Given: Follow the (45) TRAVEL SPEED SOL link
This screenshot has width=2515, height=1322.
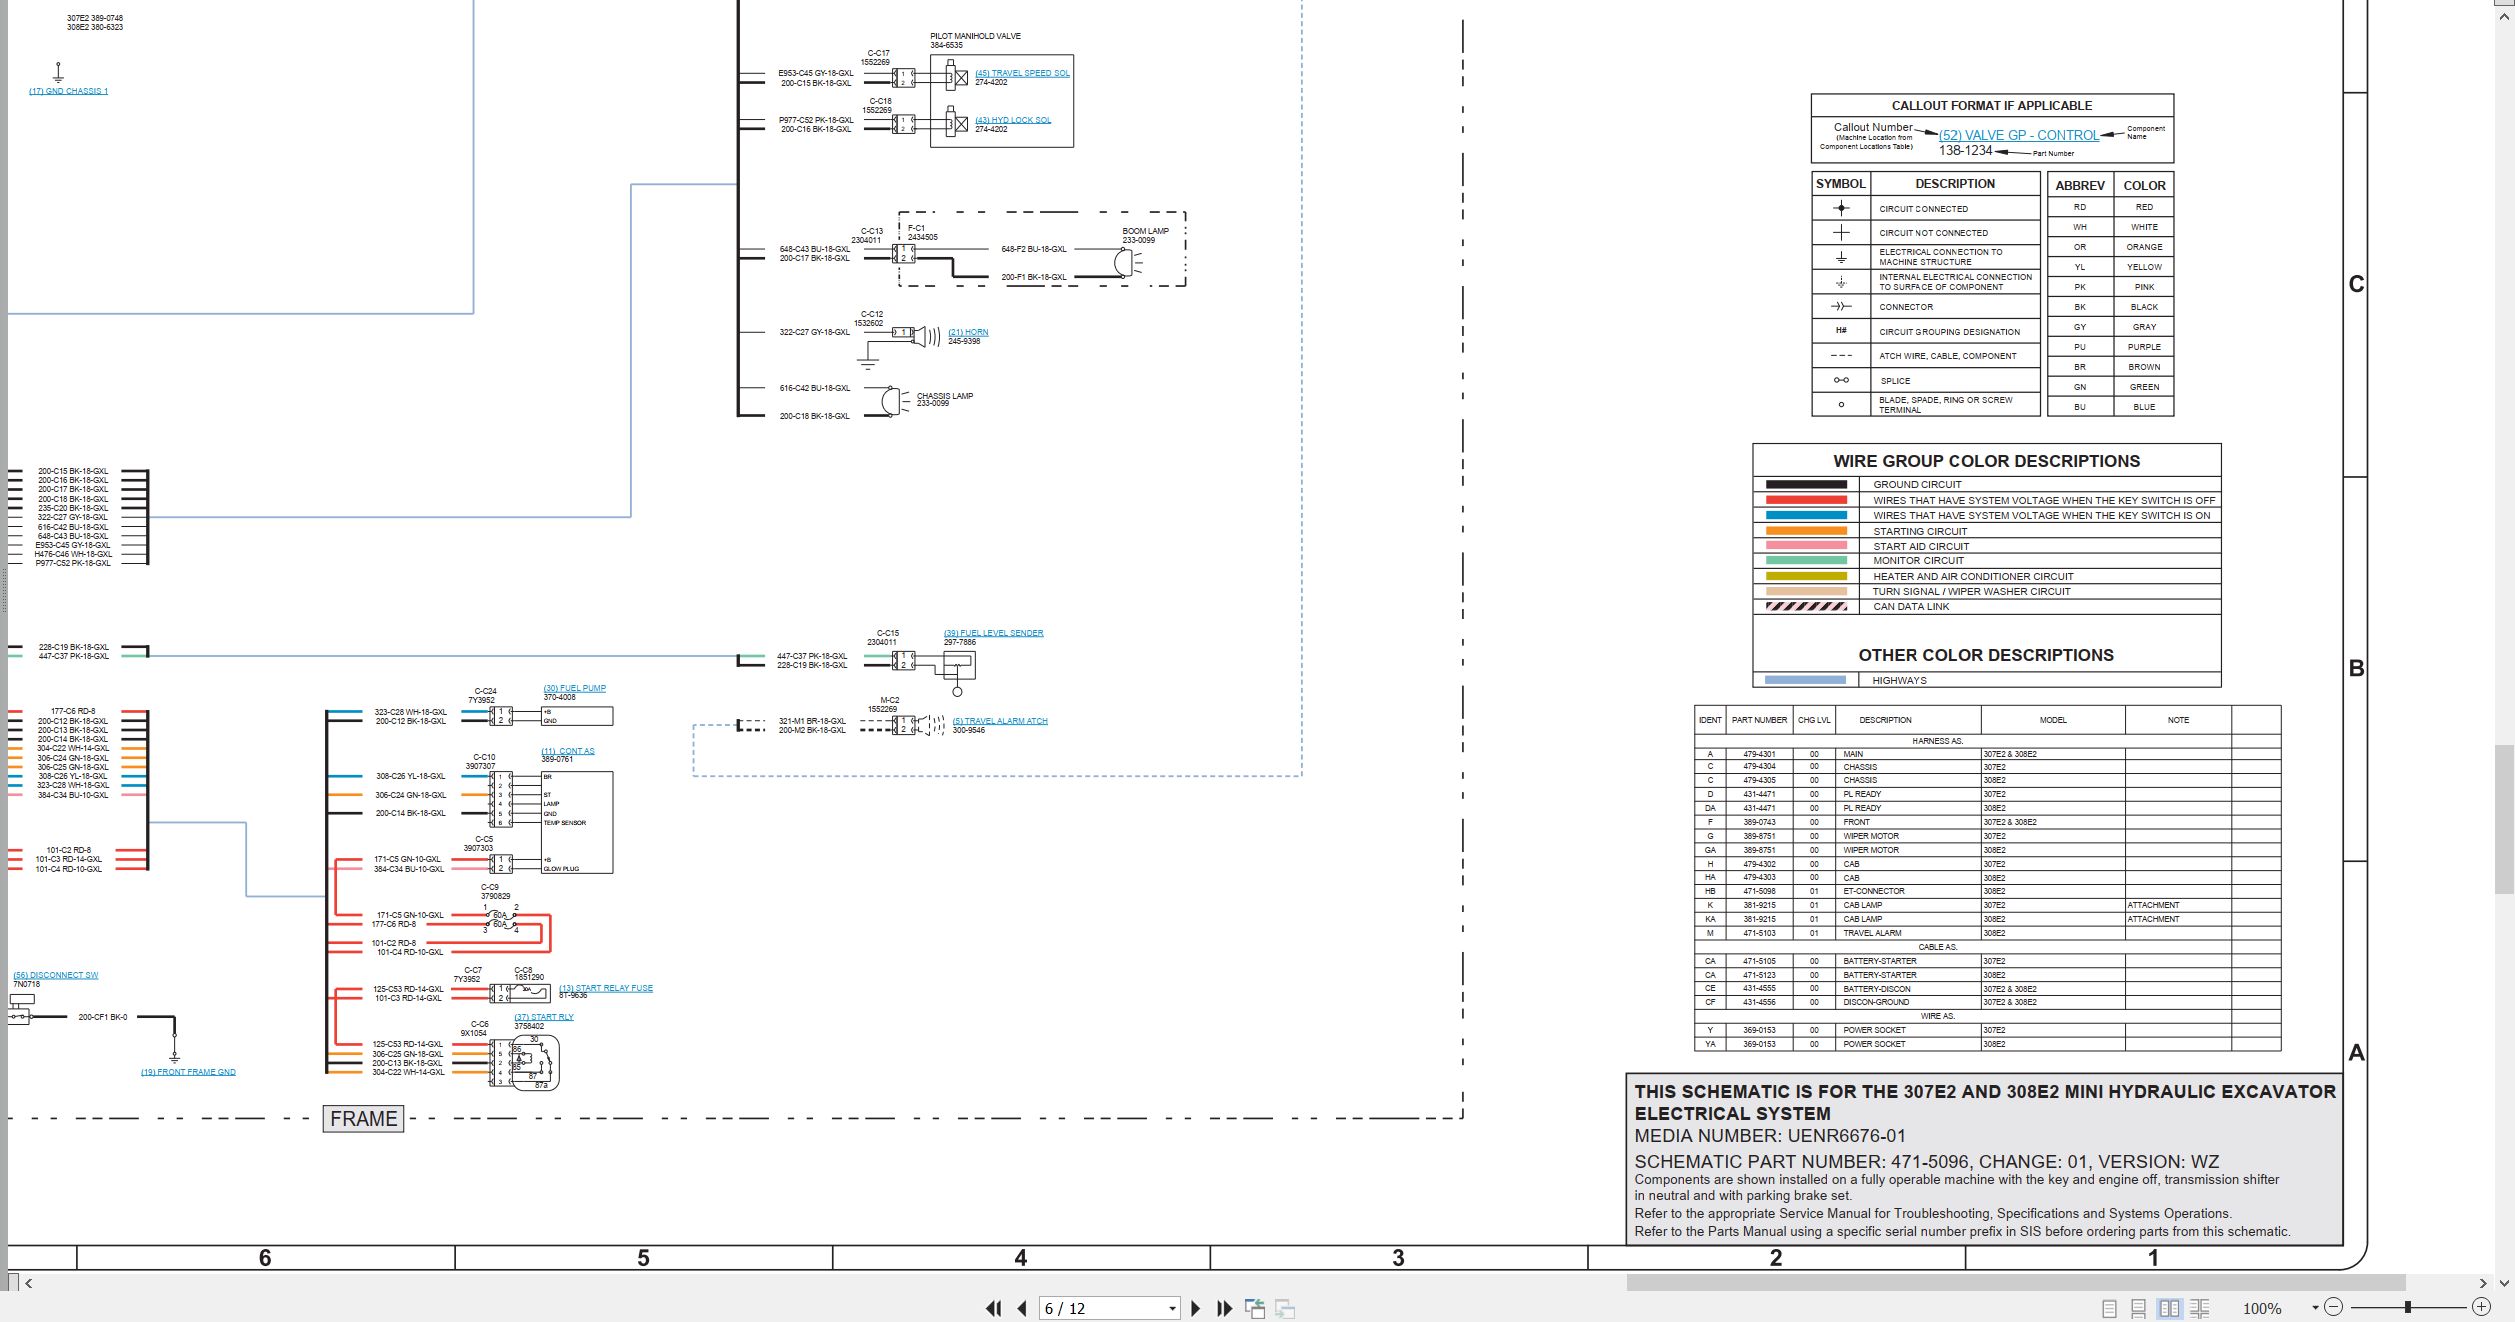Looking at the screenshot, I should 1022,73.
